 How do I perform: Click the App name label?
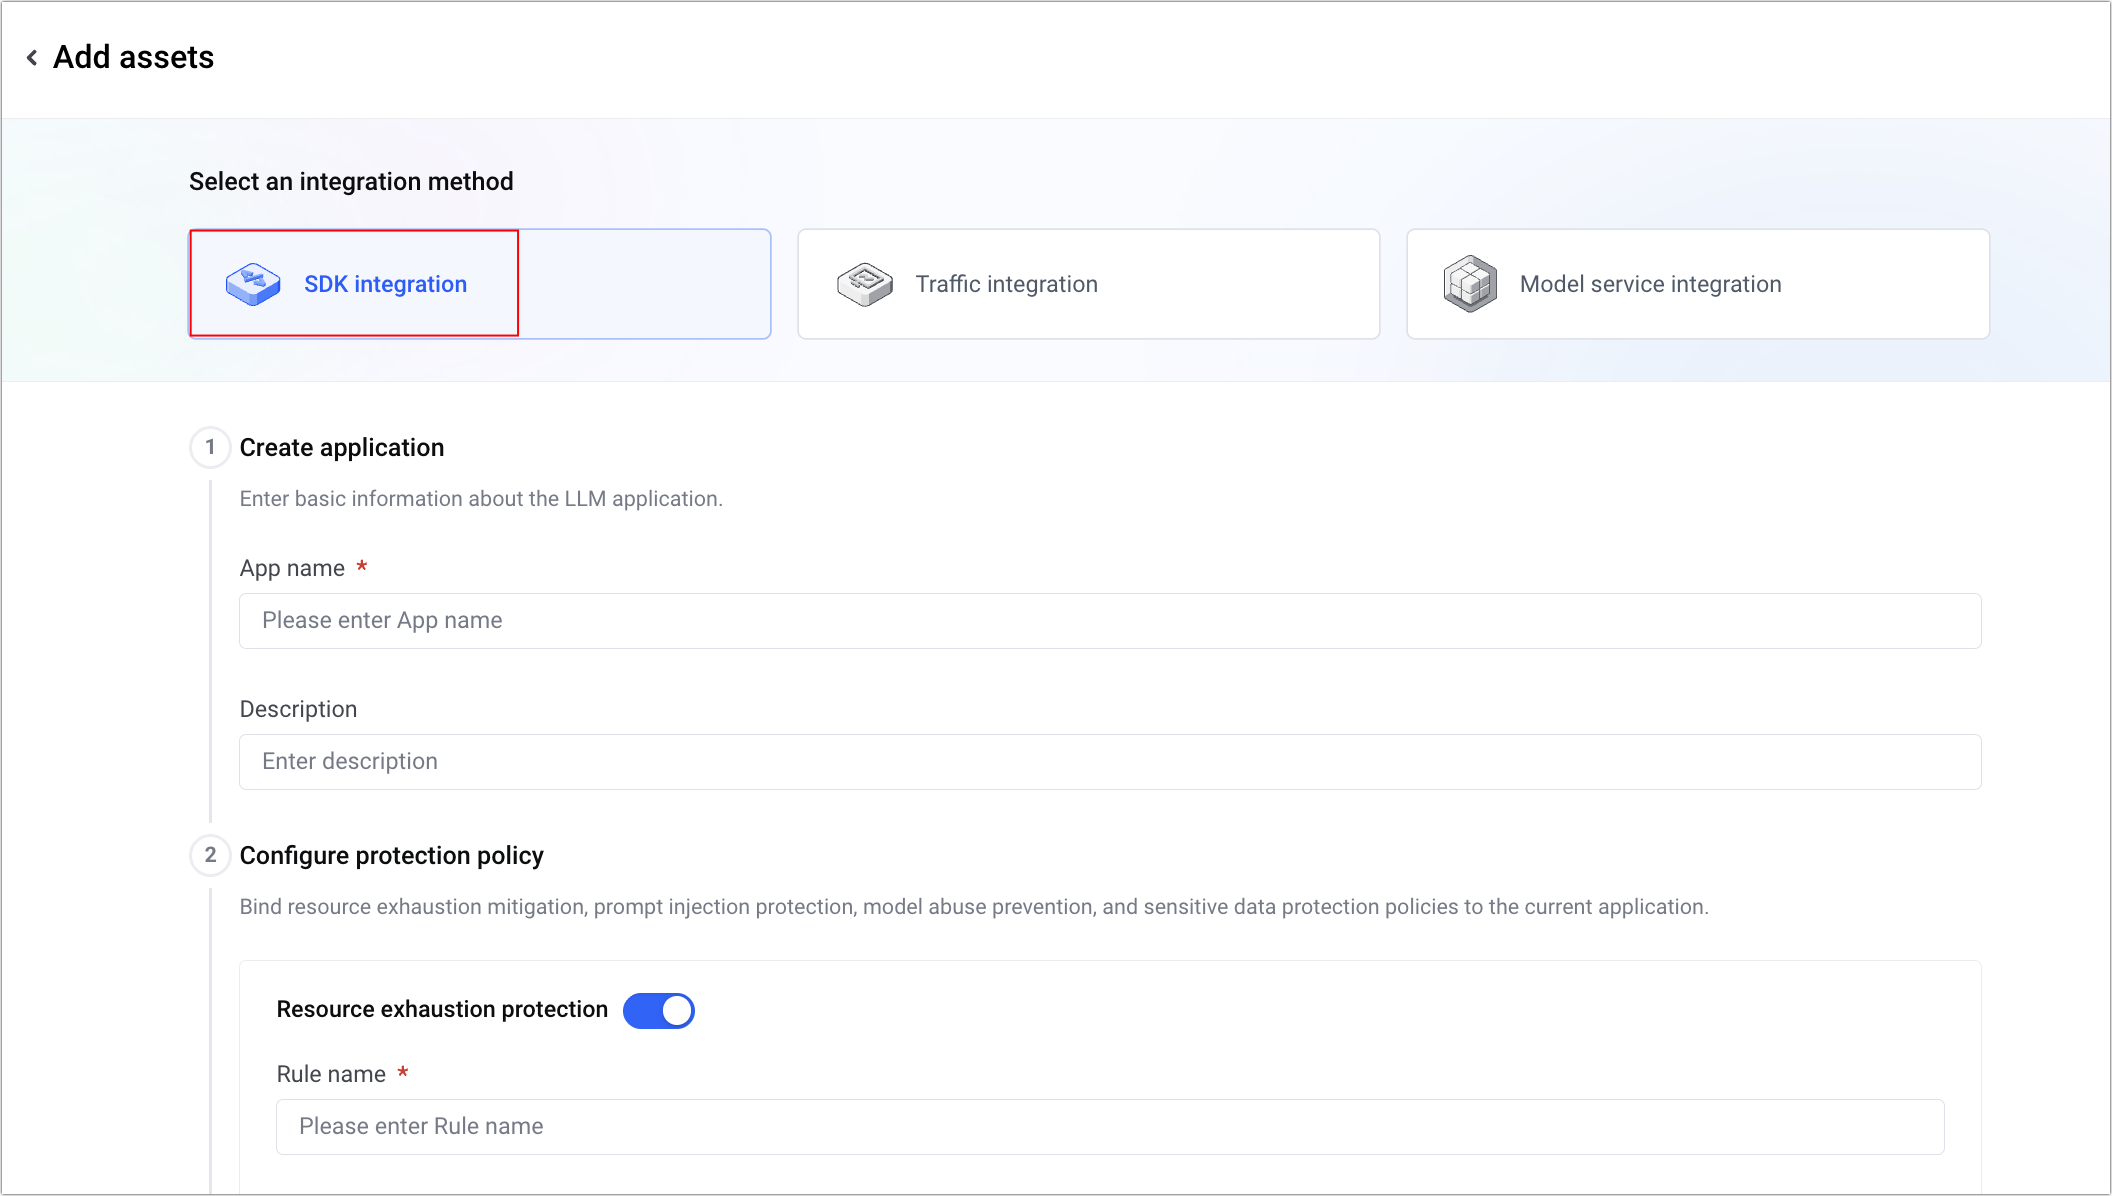coord(292,568)
